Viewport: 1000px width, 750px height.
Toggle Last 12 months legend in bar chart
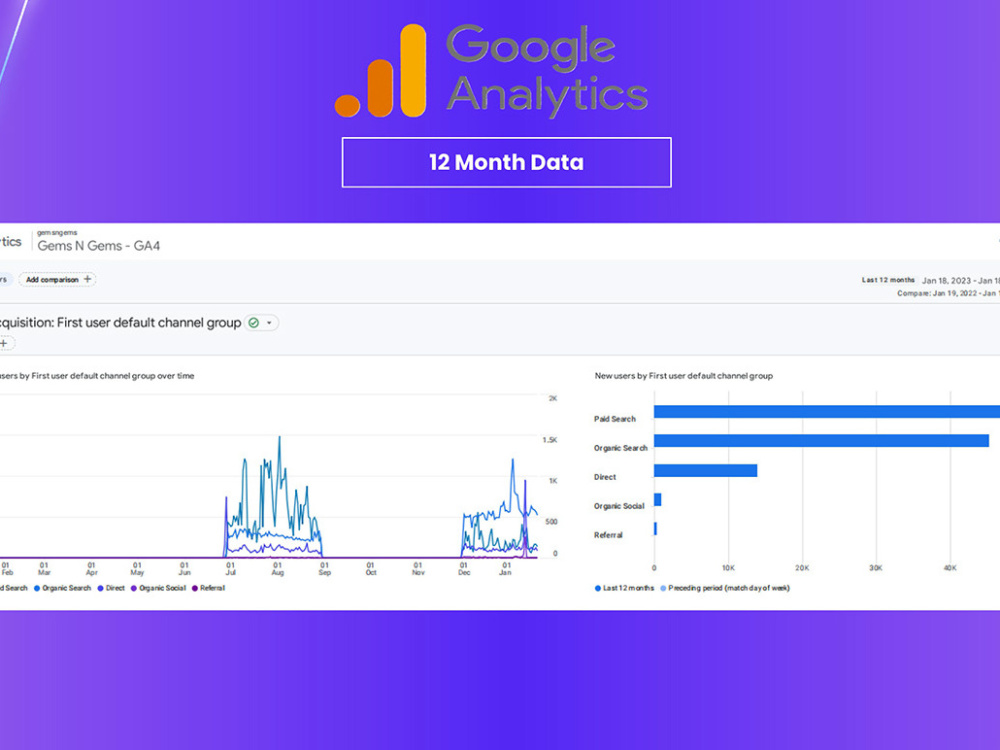click(x=624, y=588)
